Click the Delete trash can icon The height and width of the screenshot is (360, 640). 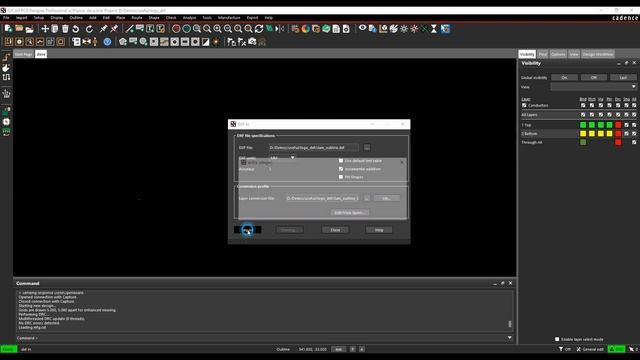coord(65,29)
